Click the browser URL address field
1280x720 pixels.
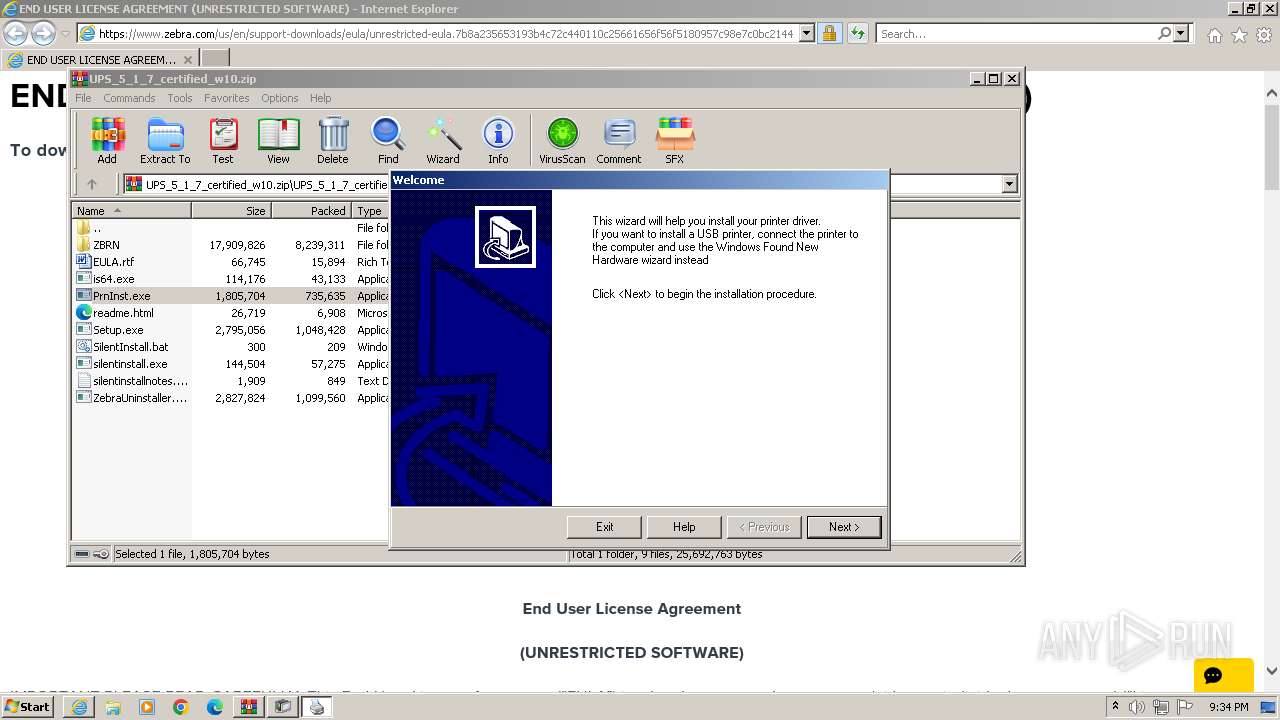pos(445,33)
